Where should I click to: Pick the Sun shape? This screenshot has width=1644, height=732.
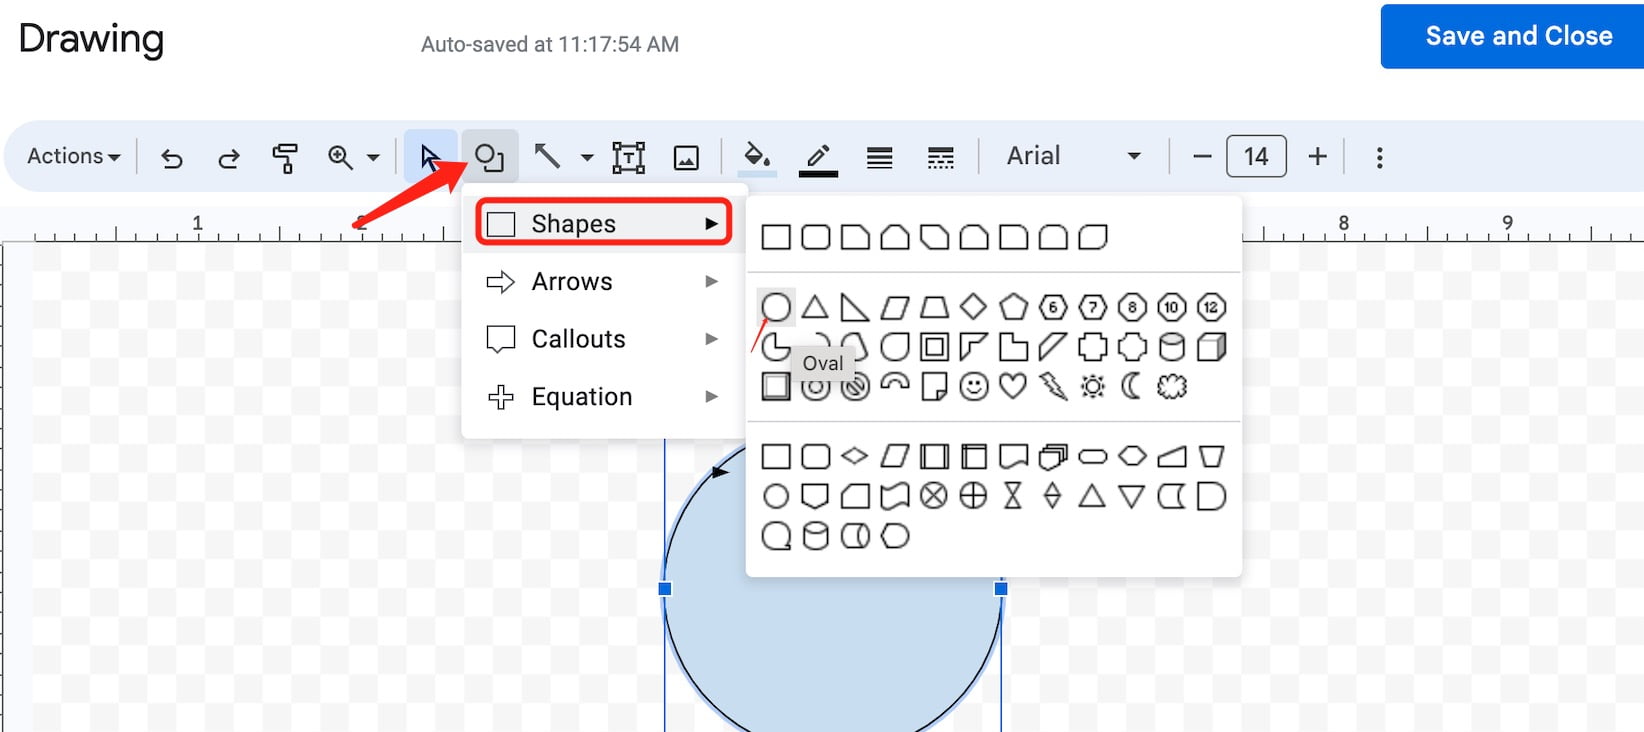tap(1092, 386)
